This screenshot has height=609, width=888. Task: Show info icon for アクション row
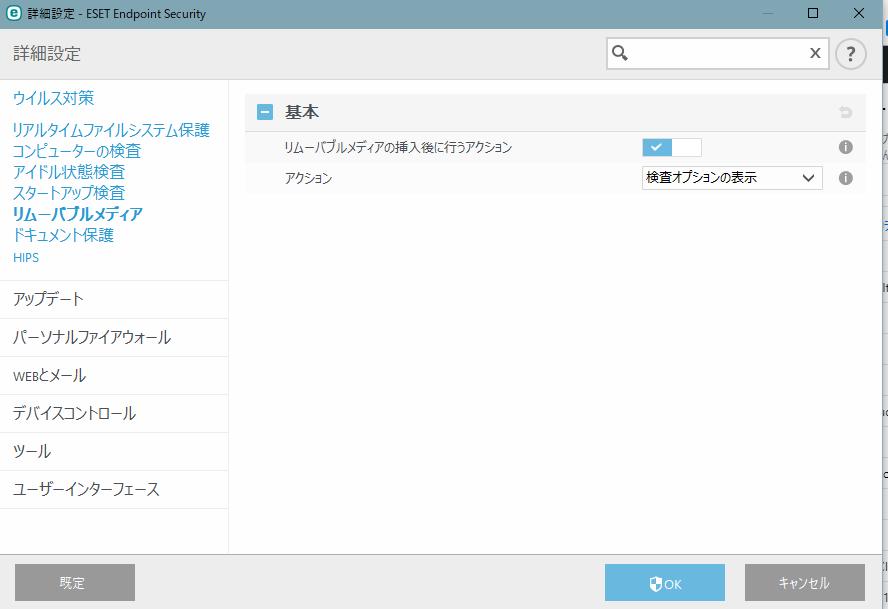coord(846,178)
